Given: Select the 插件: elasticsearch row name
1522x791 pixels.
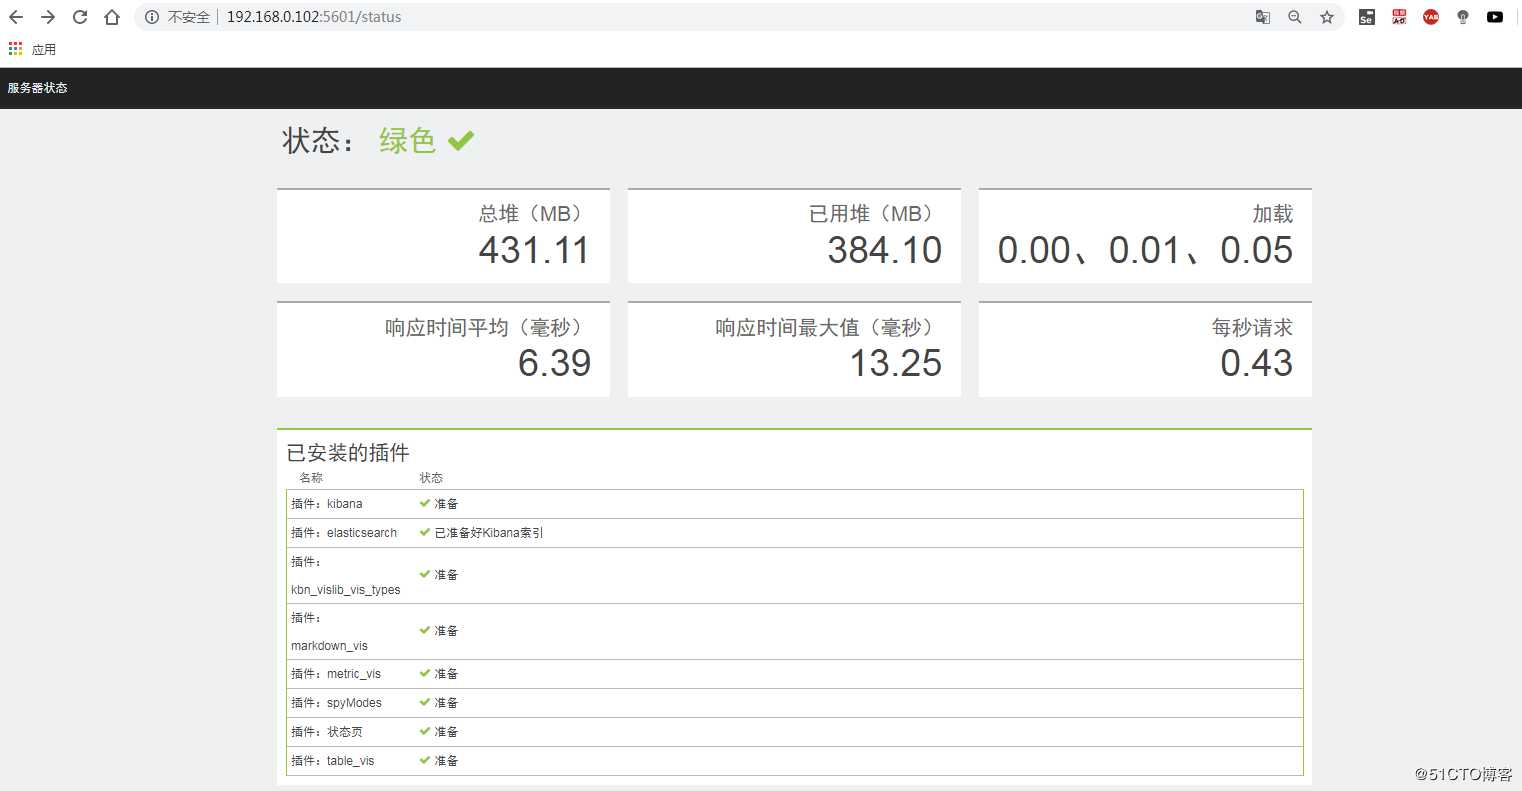Looking at the screenshot, I should [x=344, y=533].
